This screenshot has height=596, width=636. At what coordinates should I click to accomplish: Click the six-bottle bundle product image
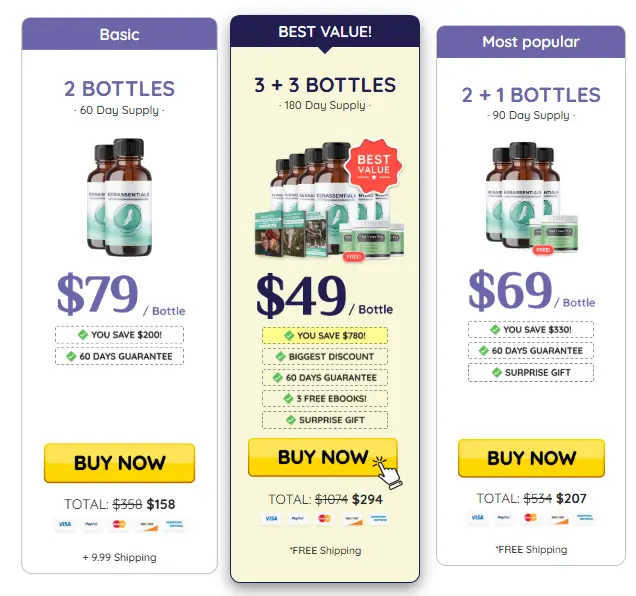329,201
